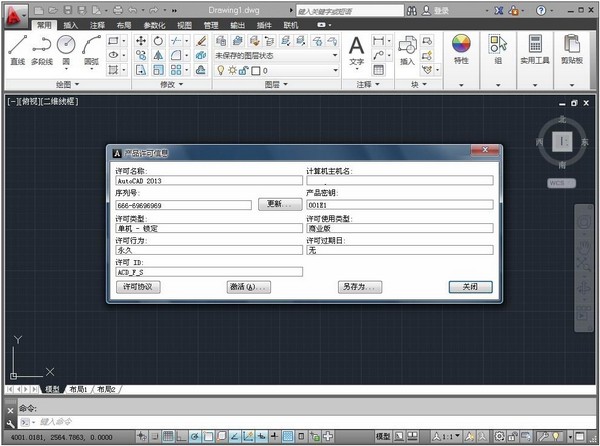
Task: Select the 圆 (Circle) tool
Action: [x=66, y=46]
